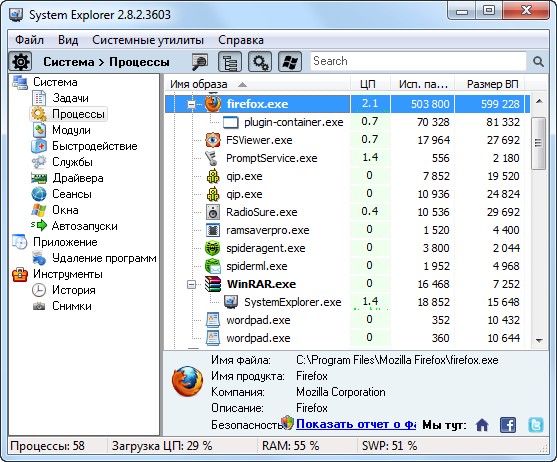Toggle process tree view icon
Image resolution: width=557 pixels, height=462 pixels.
click(230, 62)
